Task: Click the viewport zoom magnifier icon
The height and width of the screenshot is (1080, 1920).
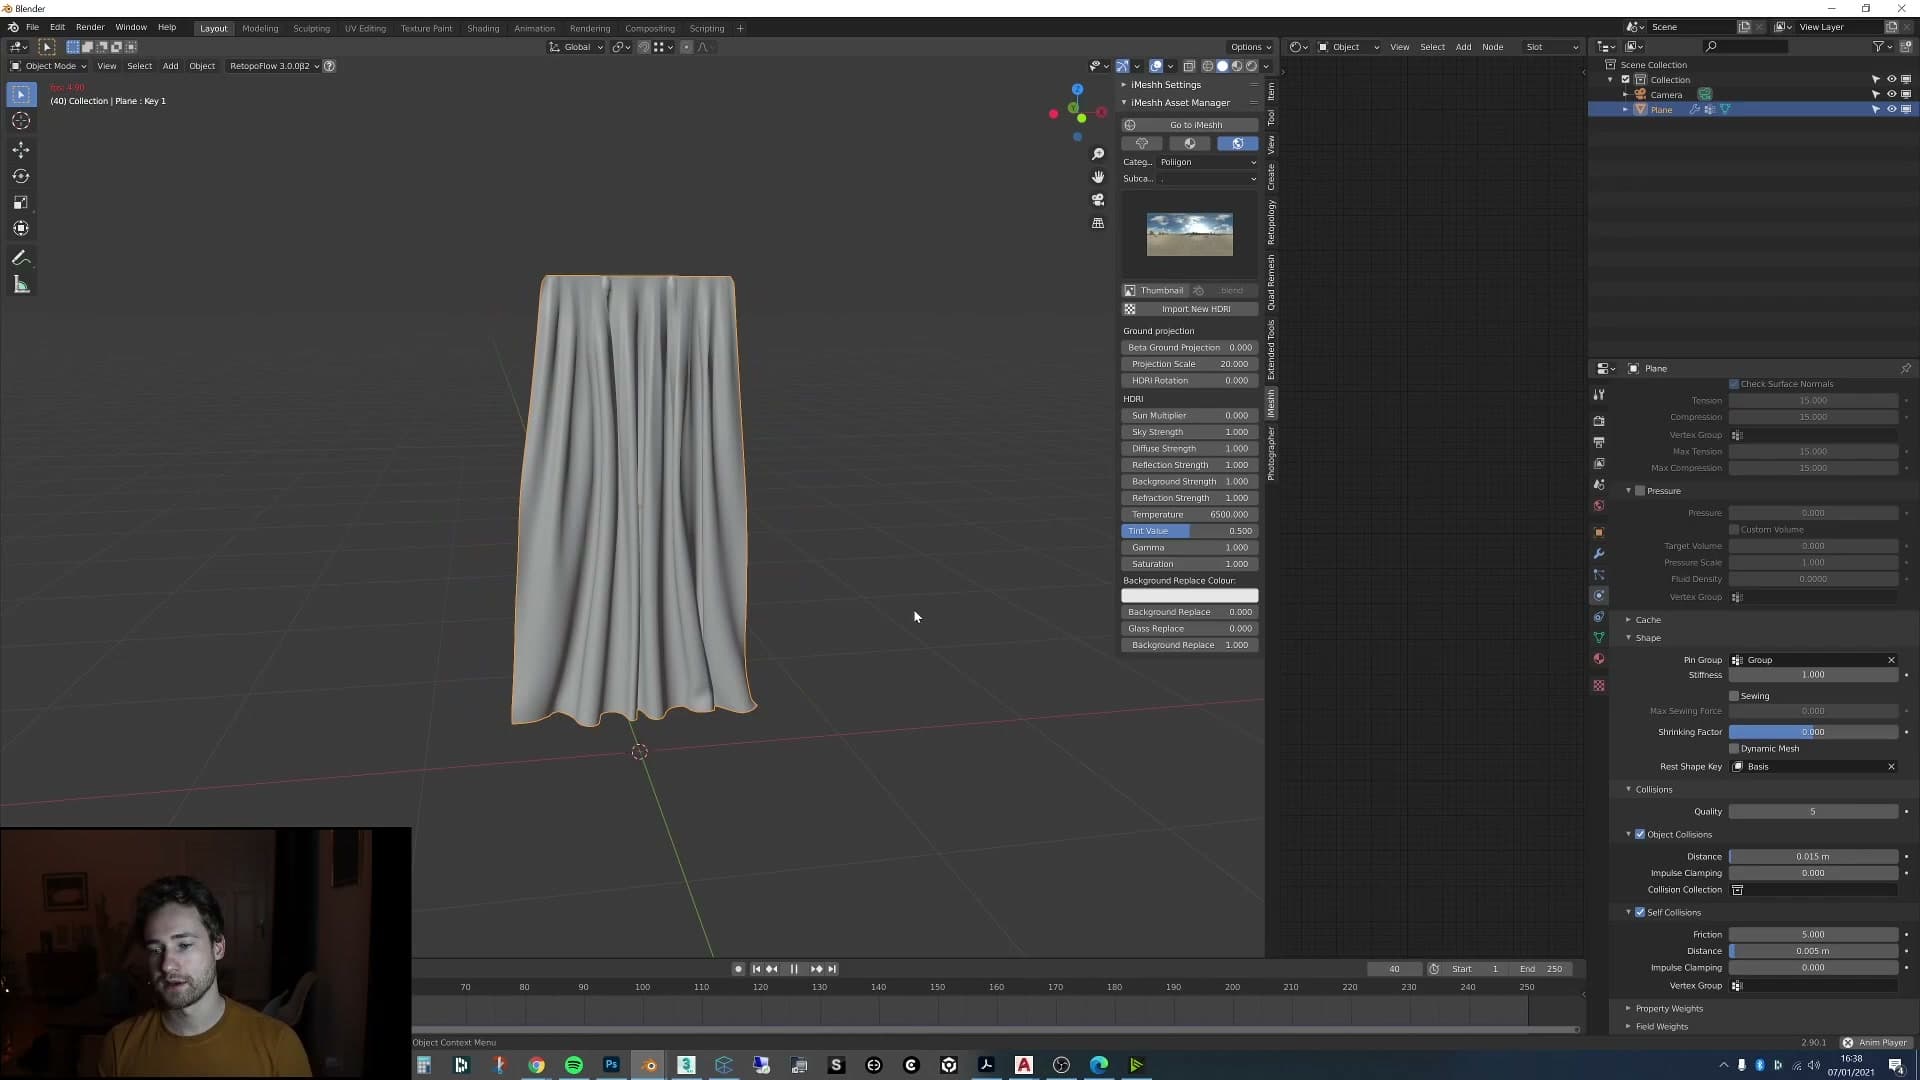Action: [1098, 154]
